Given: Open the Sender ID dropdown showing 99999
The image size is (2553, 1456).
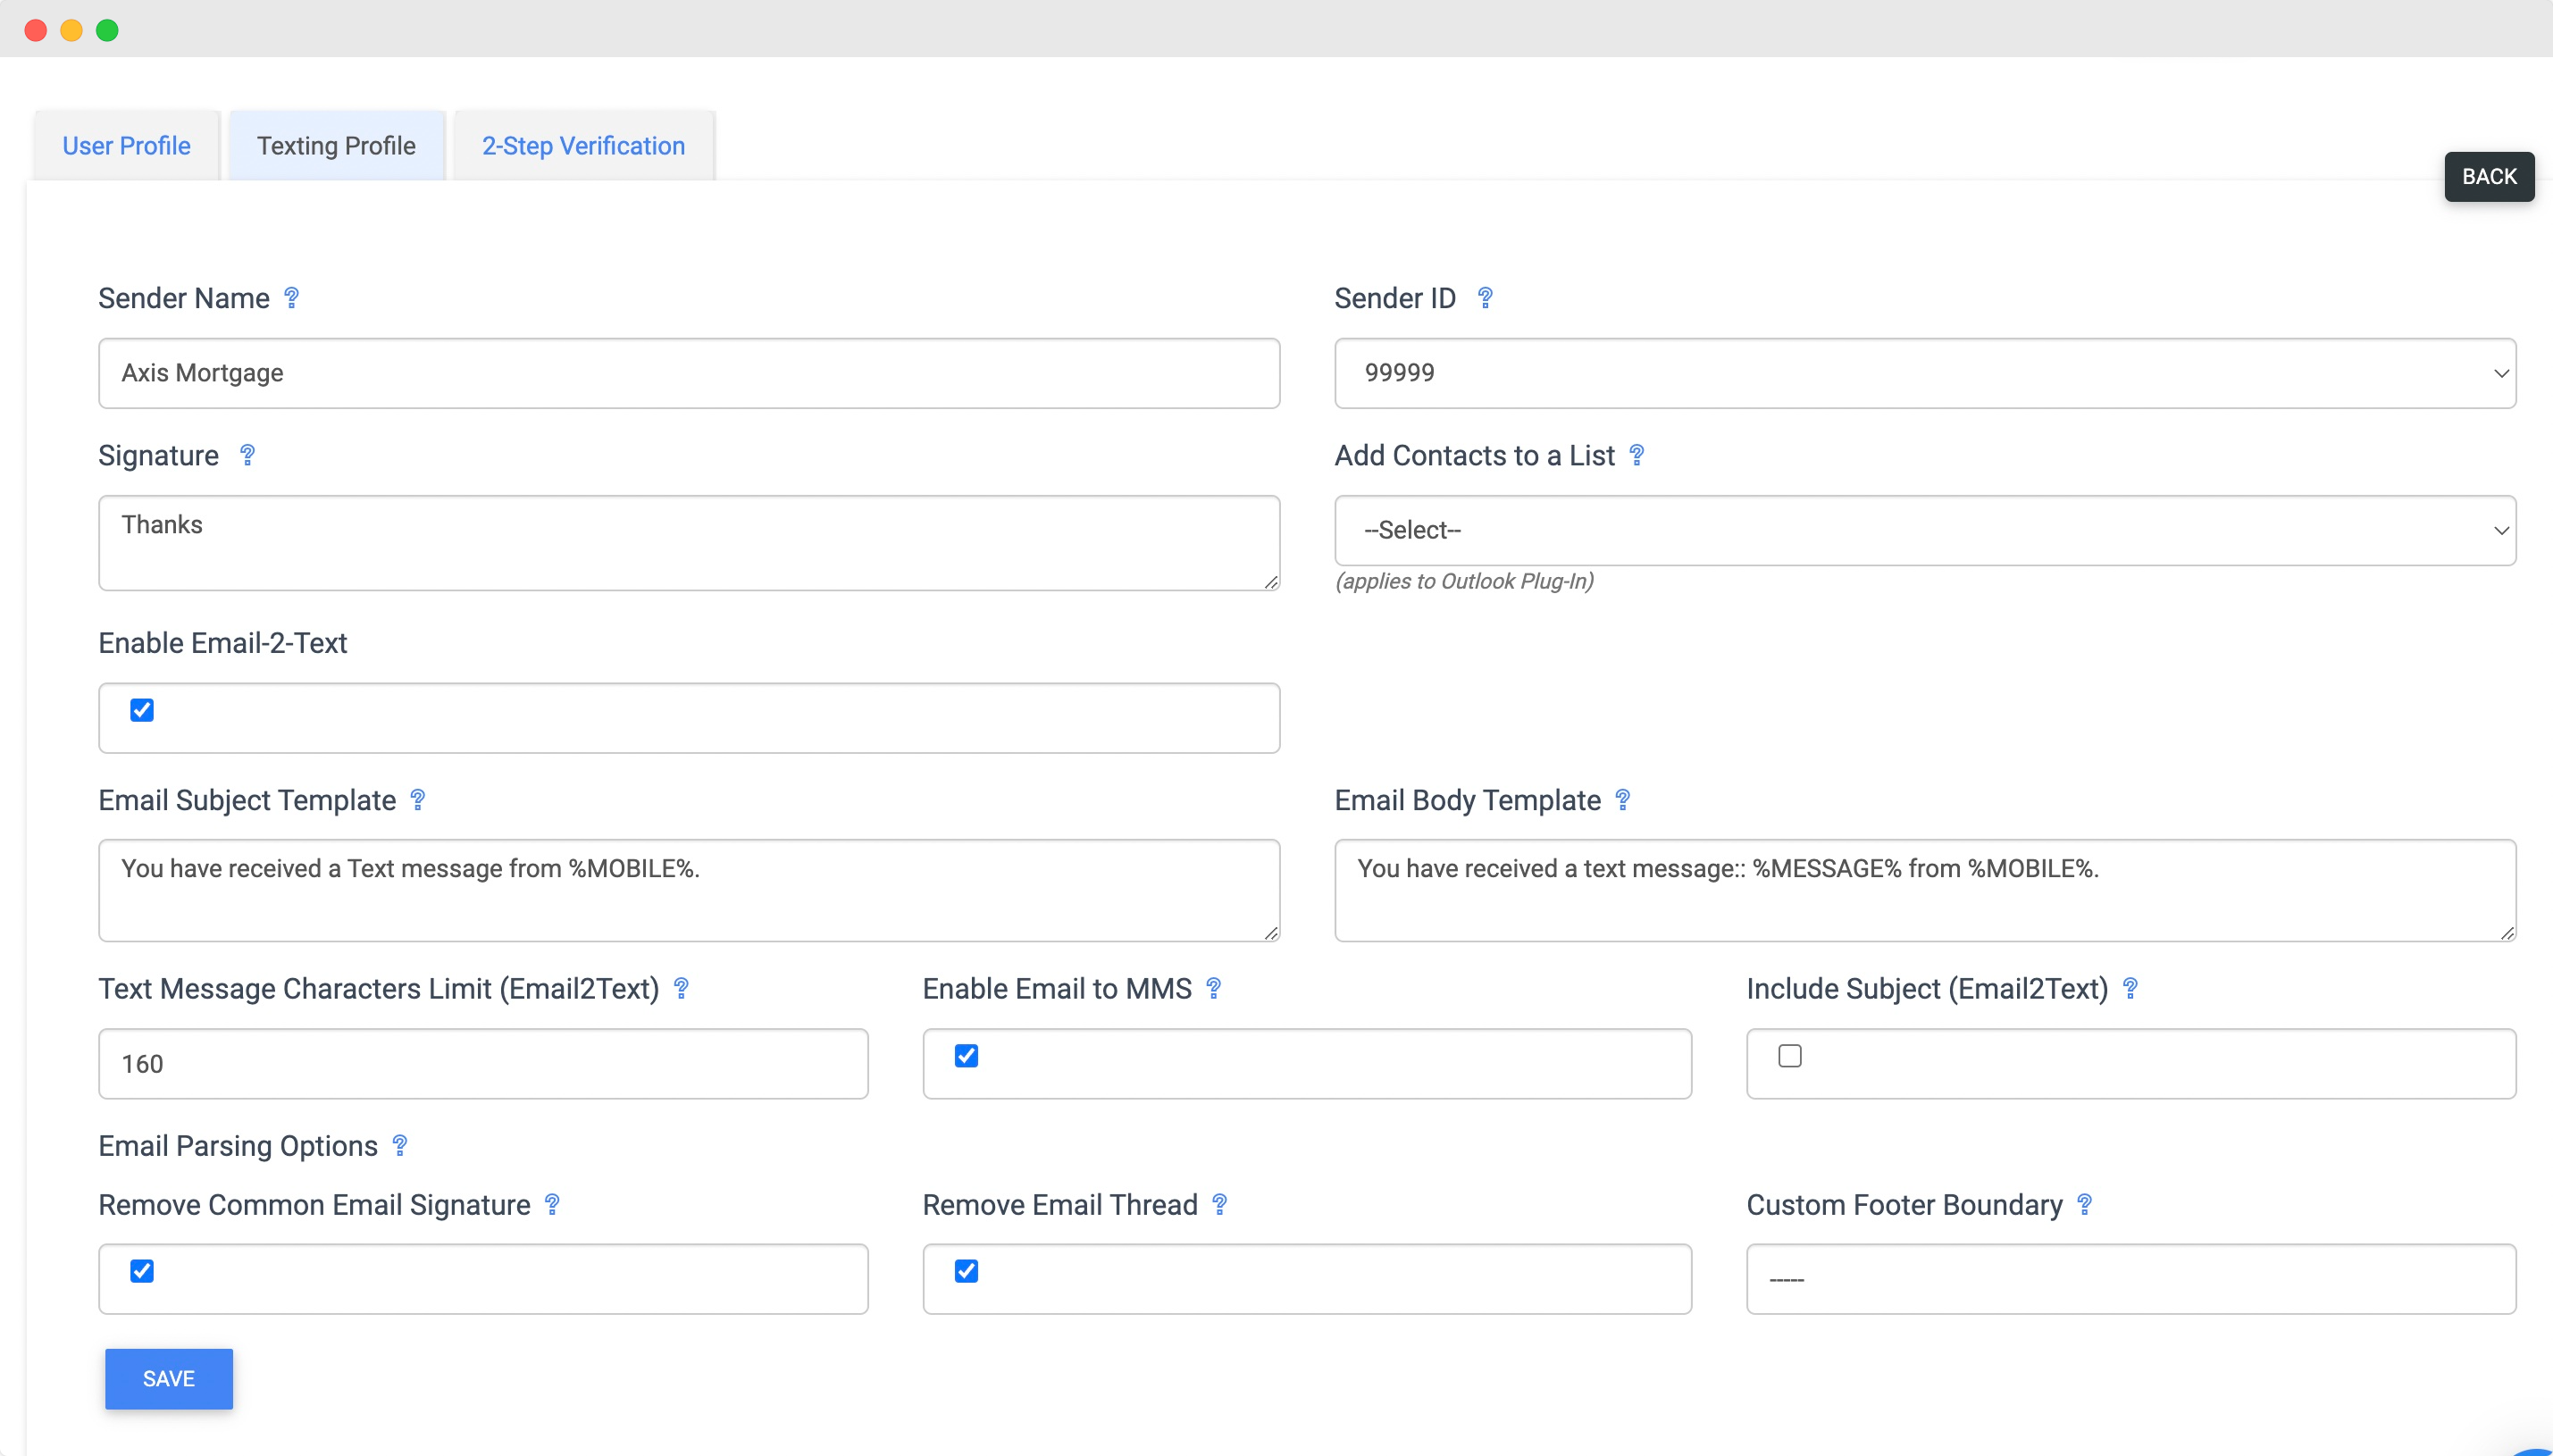Looking at the screenshot, I should coord(1925,373).
